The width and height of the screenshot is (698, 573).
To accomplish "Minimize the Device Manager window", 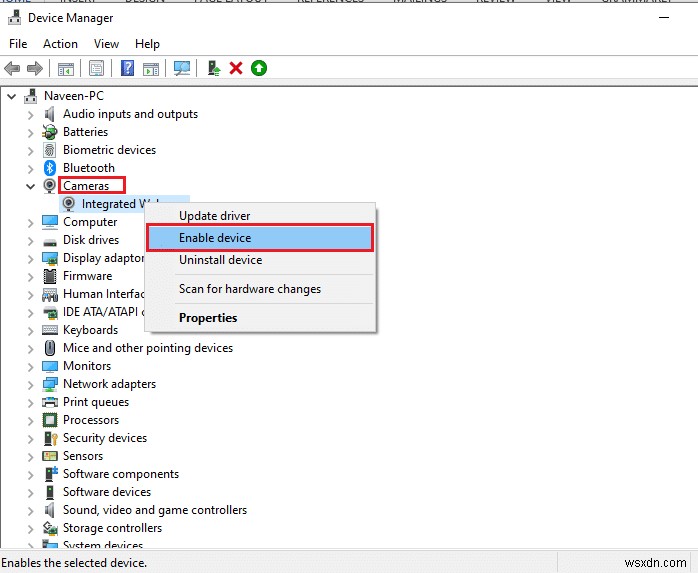I will tap(664, 18).
